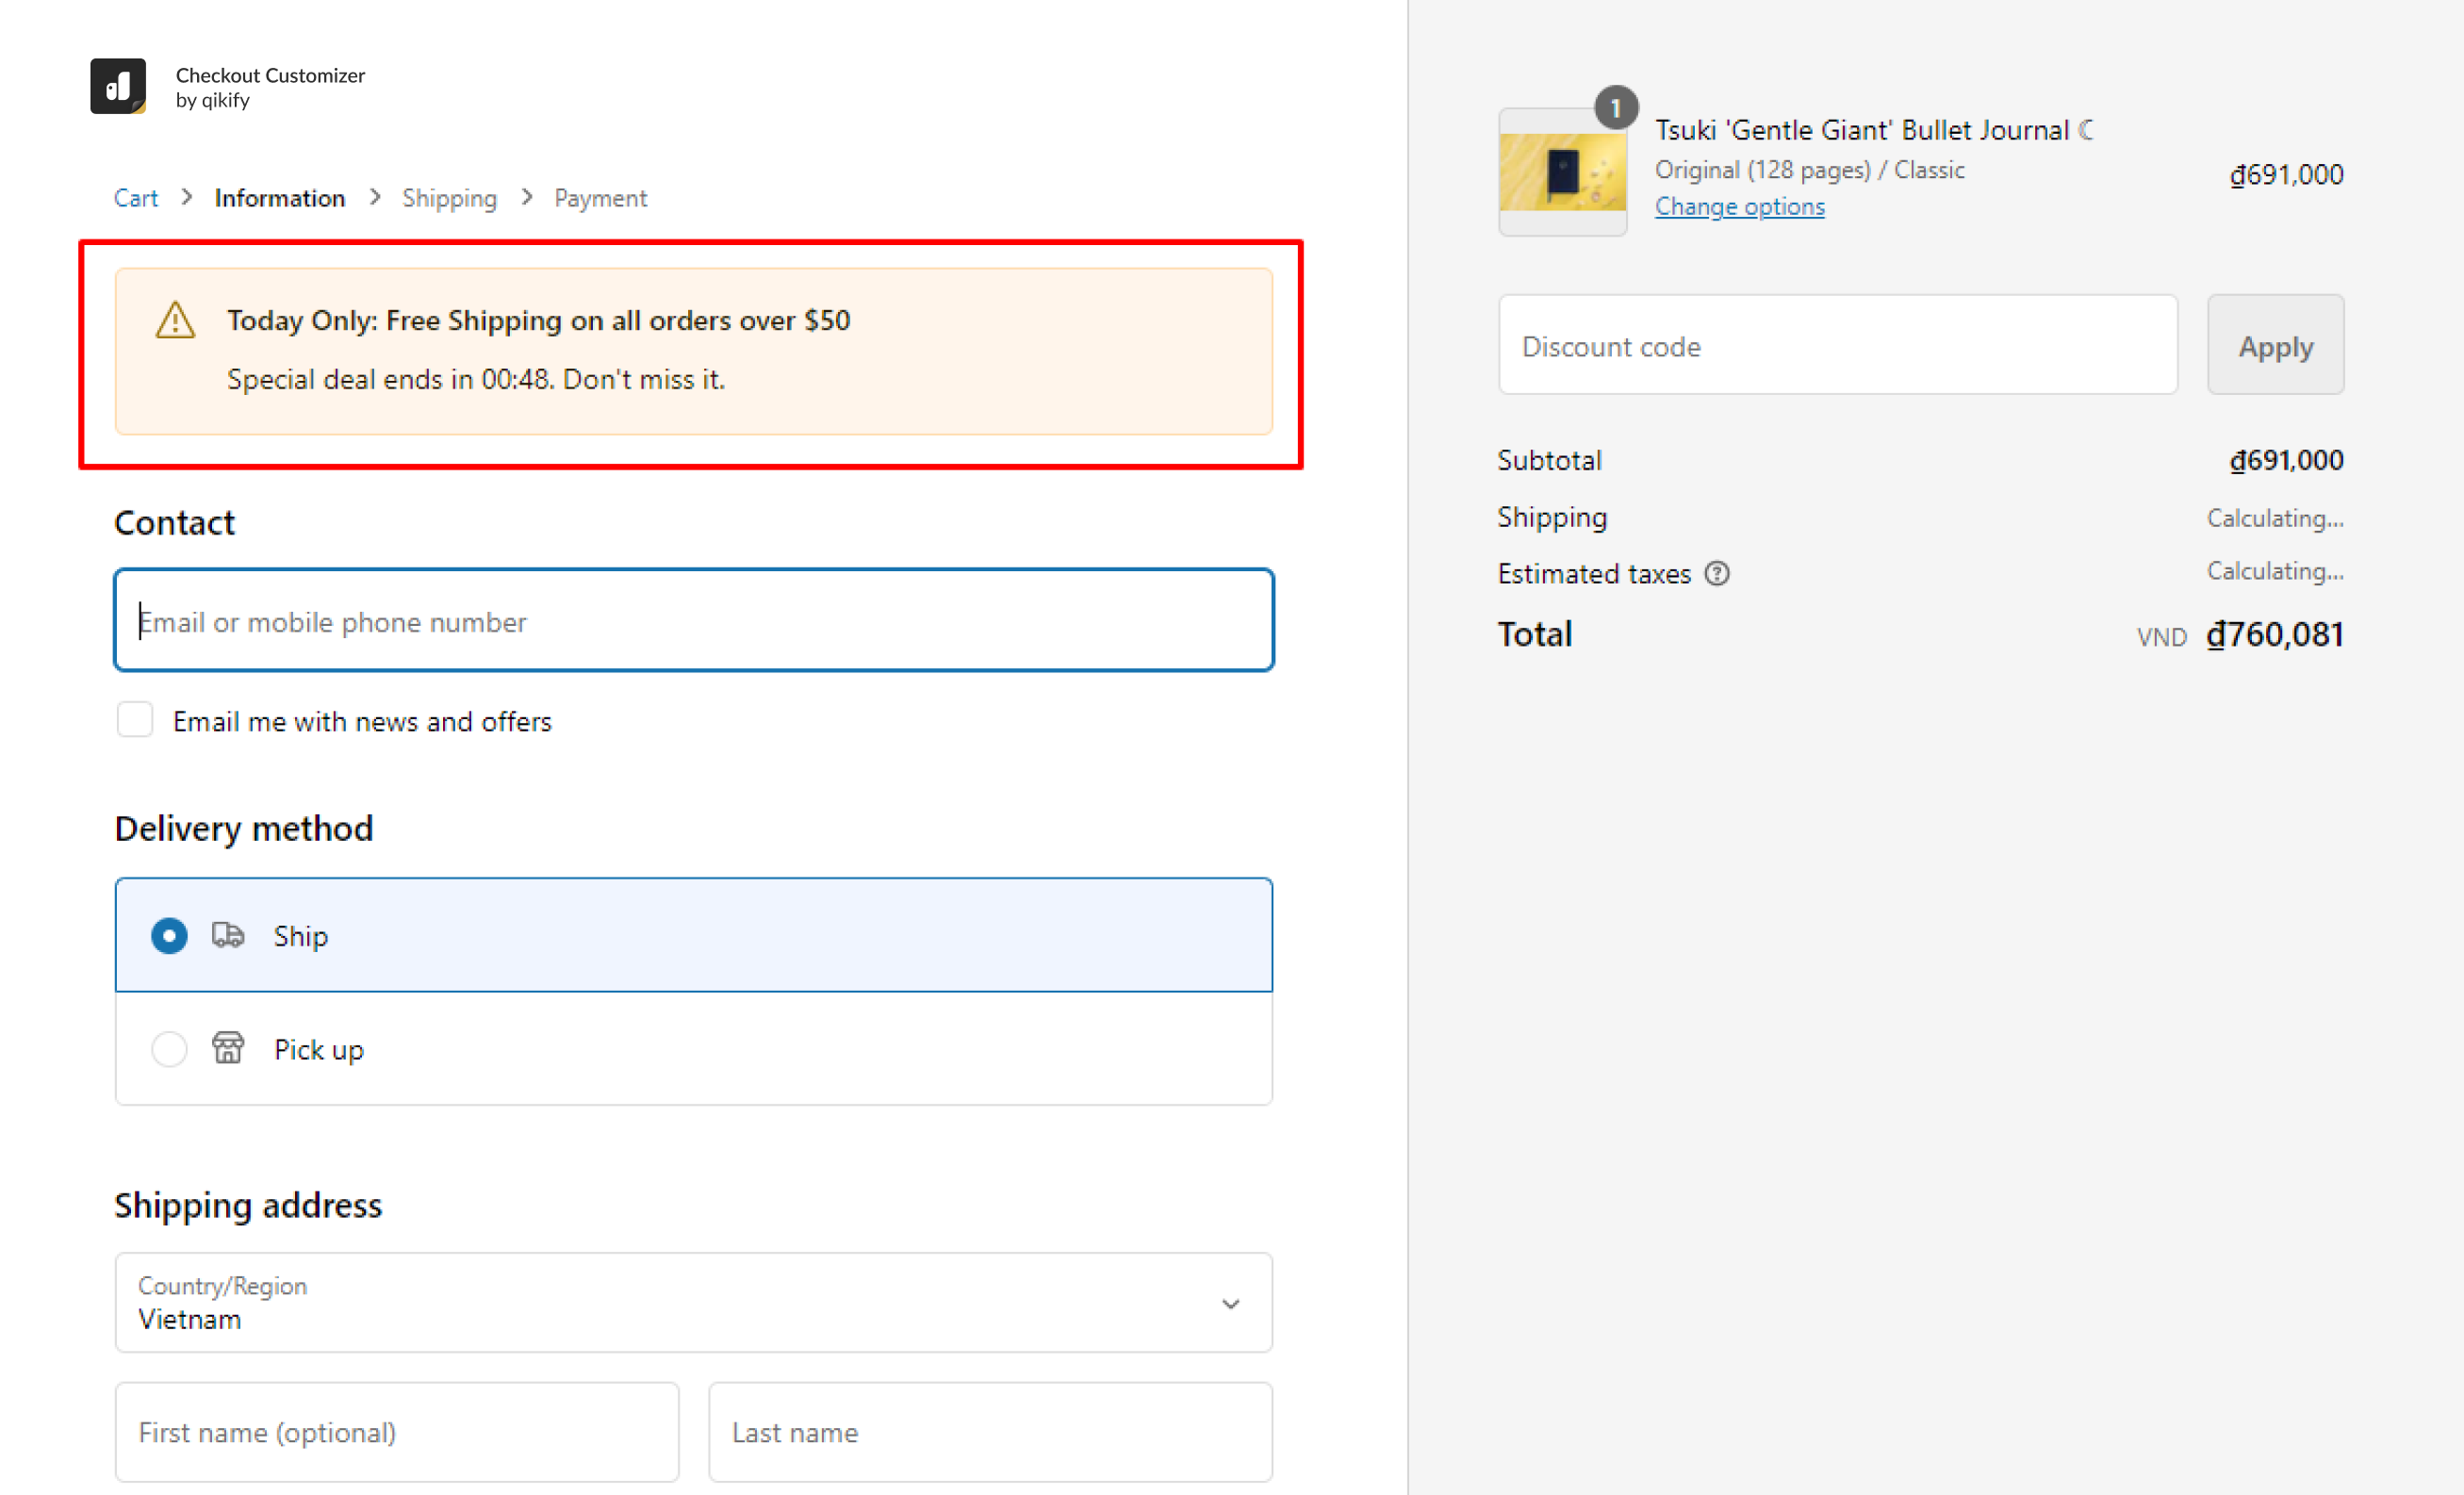Viewport: 2464px width, 1495px height.
Task: Click 'Today Only: Free Shipping' banner heading
Action: 539,320
